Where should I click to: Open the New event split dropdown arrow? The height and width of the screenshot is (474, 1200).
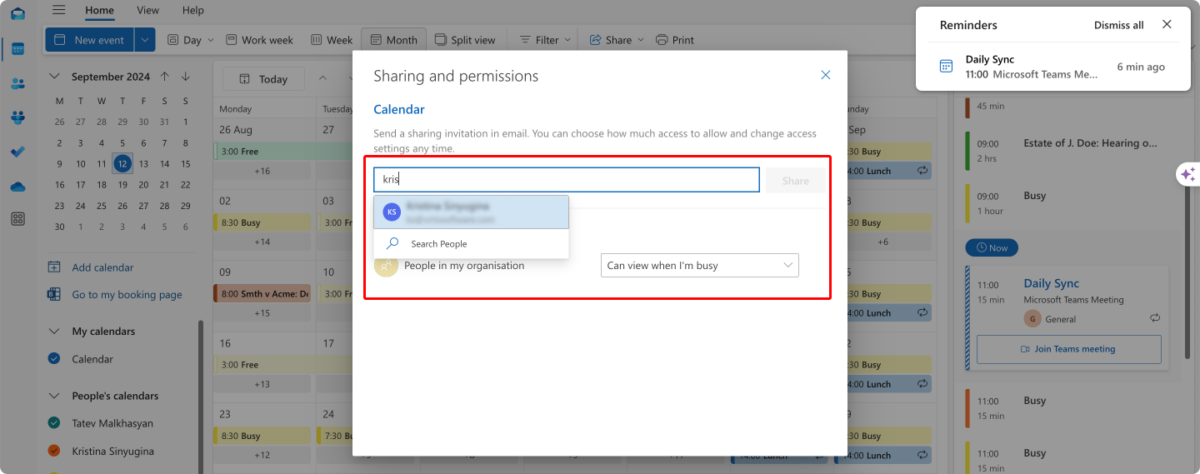click(145, 40)
